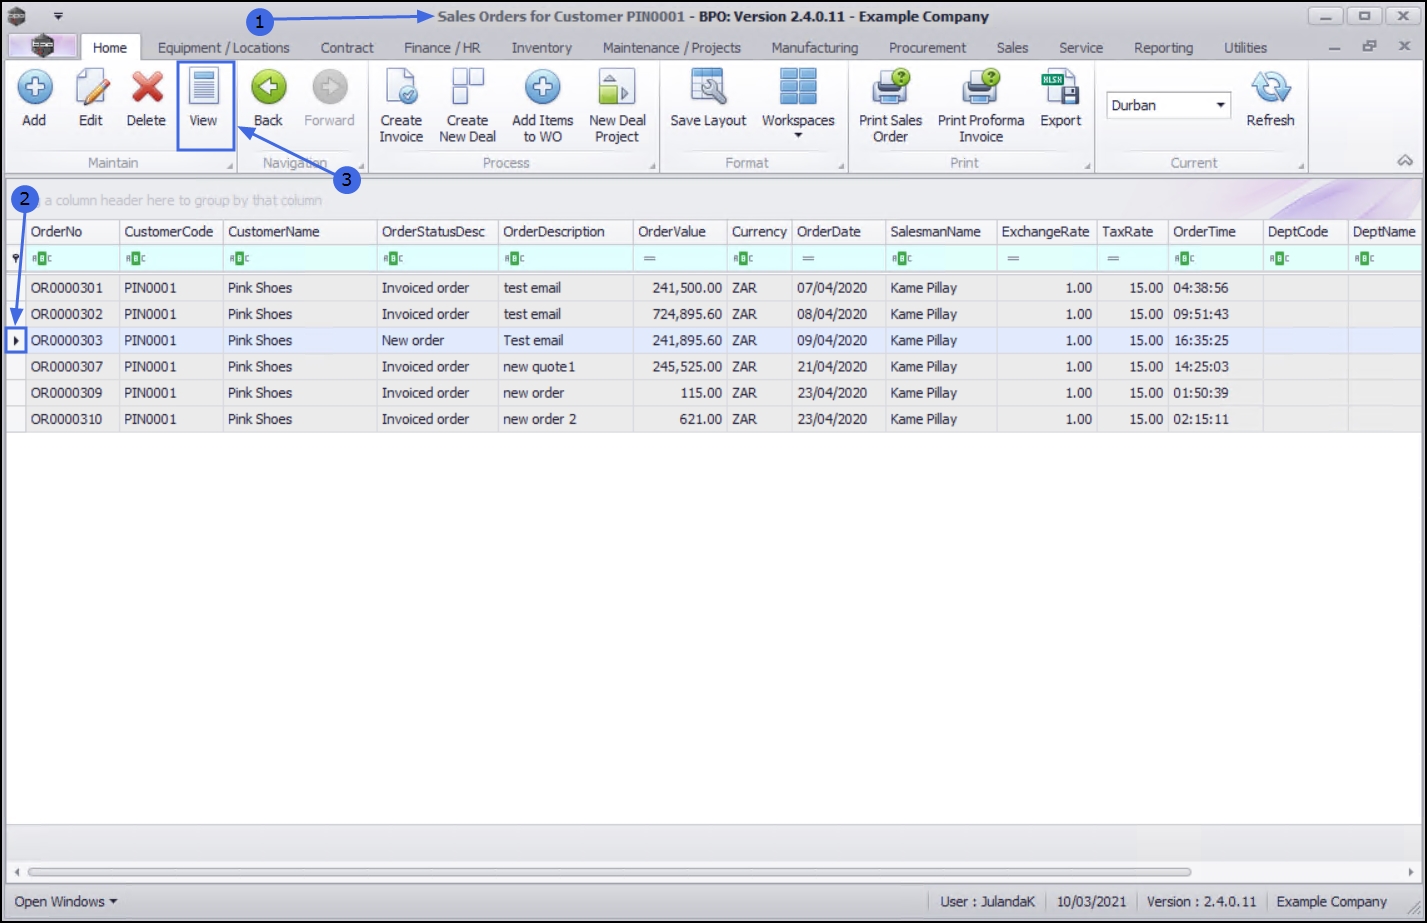1427x923 pixels.
Task: Open the Service tab
Action: [1081, 48]
